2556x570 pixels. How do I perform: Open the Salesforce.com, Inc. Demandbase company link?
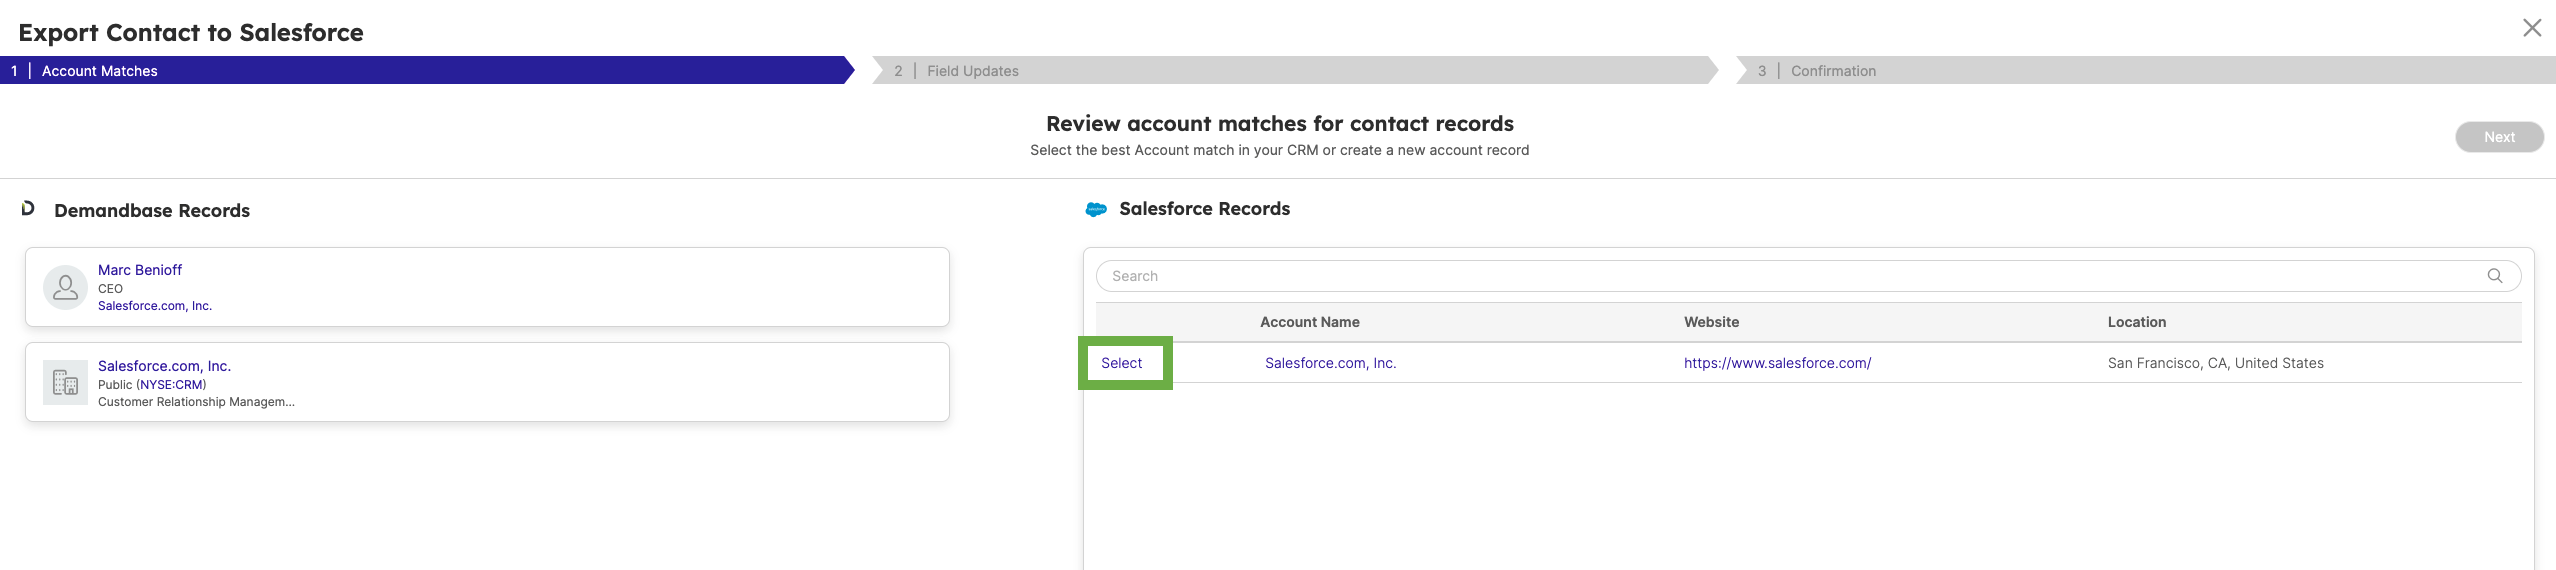pos(164,366)
